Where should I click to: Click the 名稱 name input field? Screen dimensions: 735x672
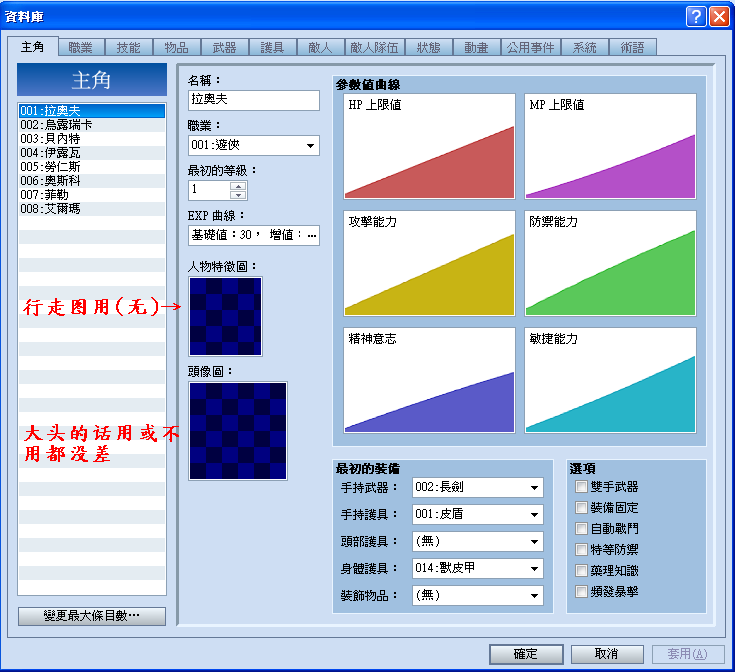pyautogui.click(x=254, y=100)
